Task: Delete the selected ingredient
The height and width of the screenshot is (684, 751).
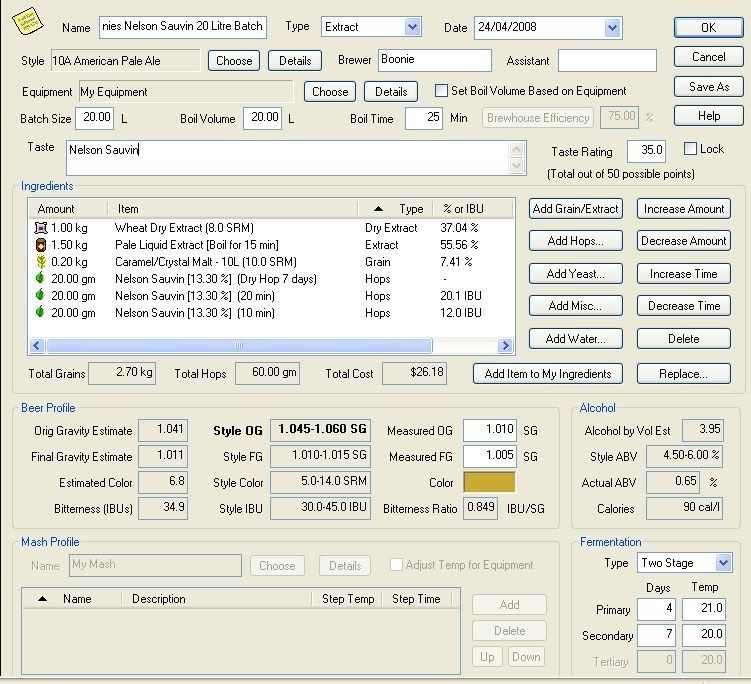Action: coord(683,339)
